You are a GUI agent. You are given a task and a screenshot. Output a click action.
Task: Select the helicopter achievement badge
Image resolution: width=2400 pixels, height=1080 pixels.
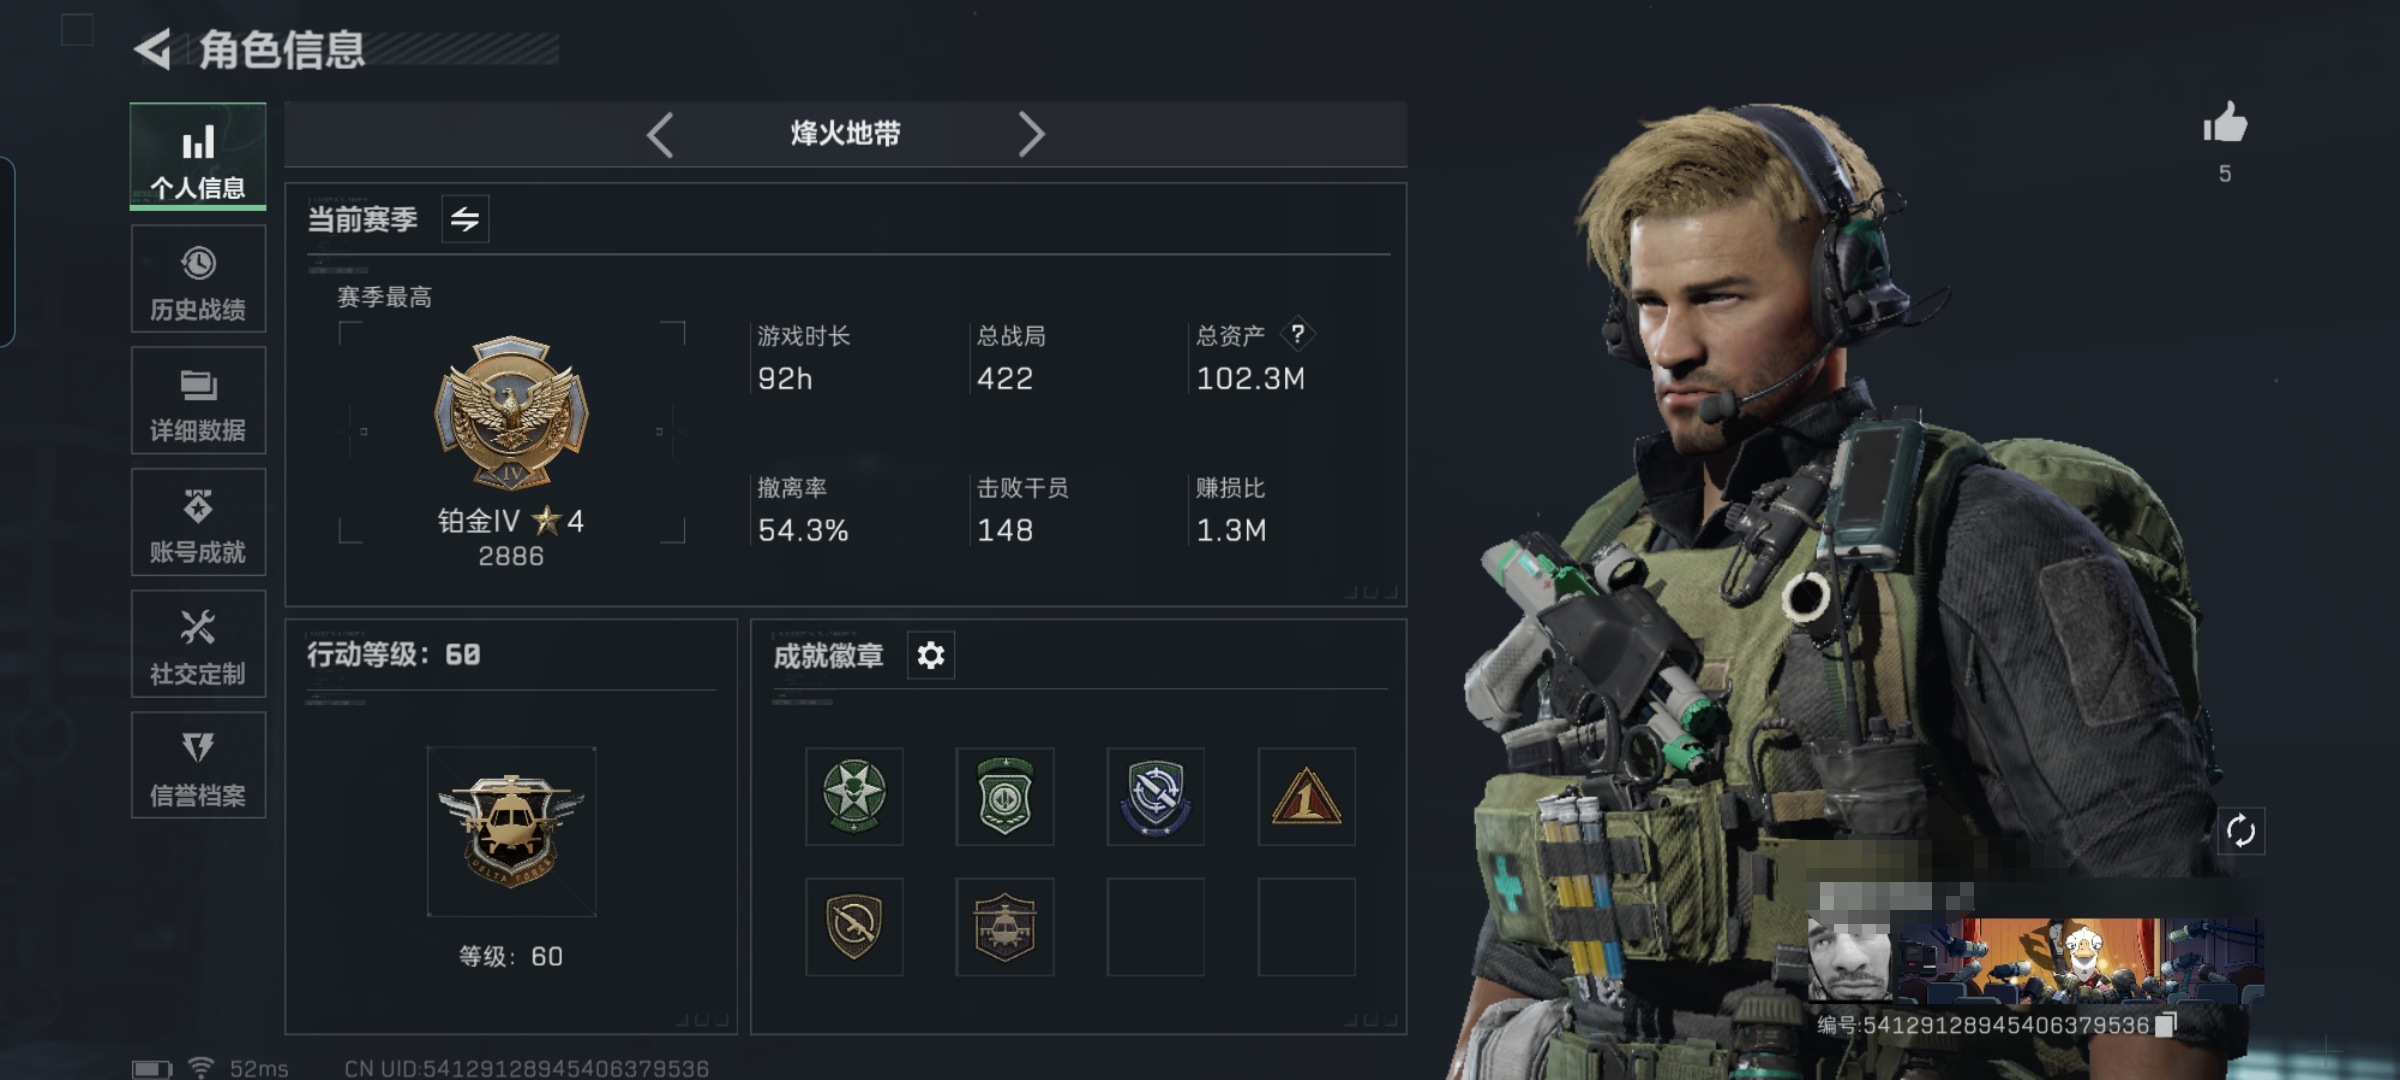coord(1004,927)
